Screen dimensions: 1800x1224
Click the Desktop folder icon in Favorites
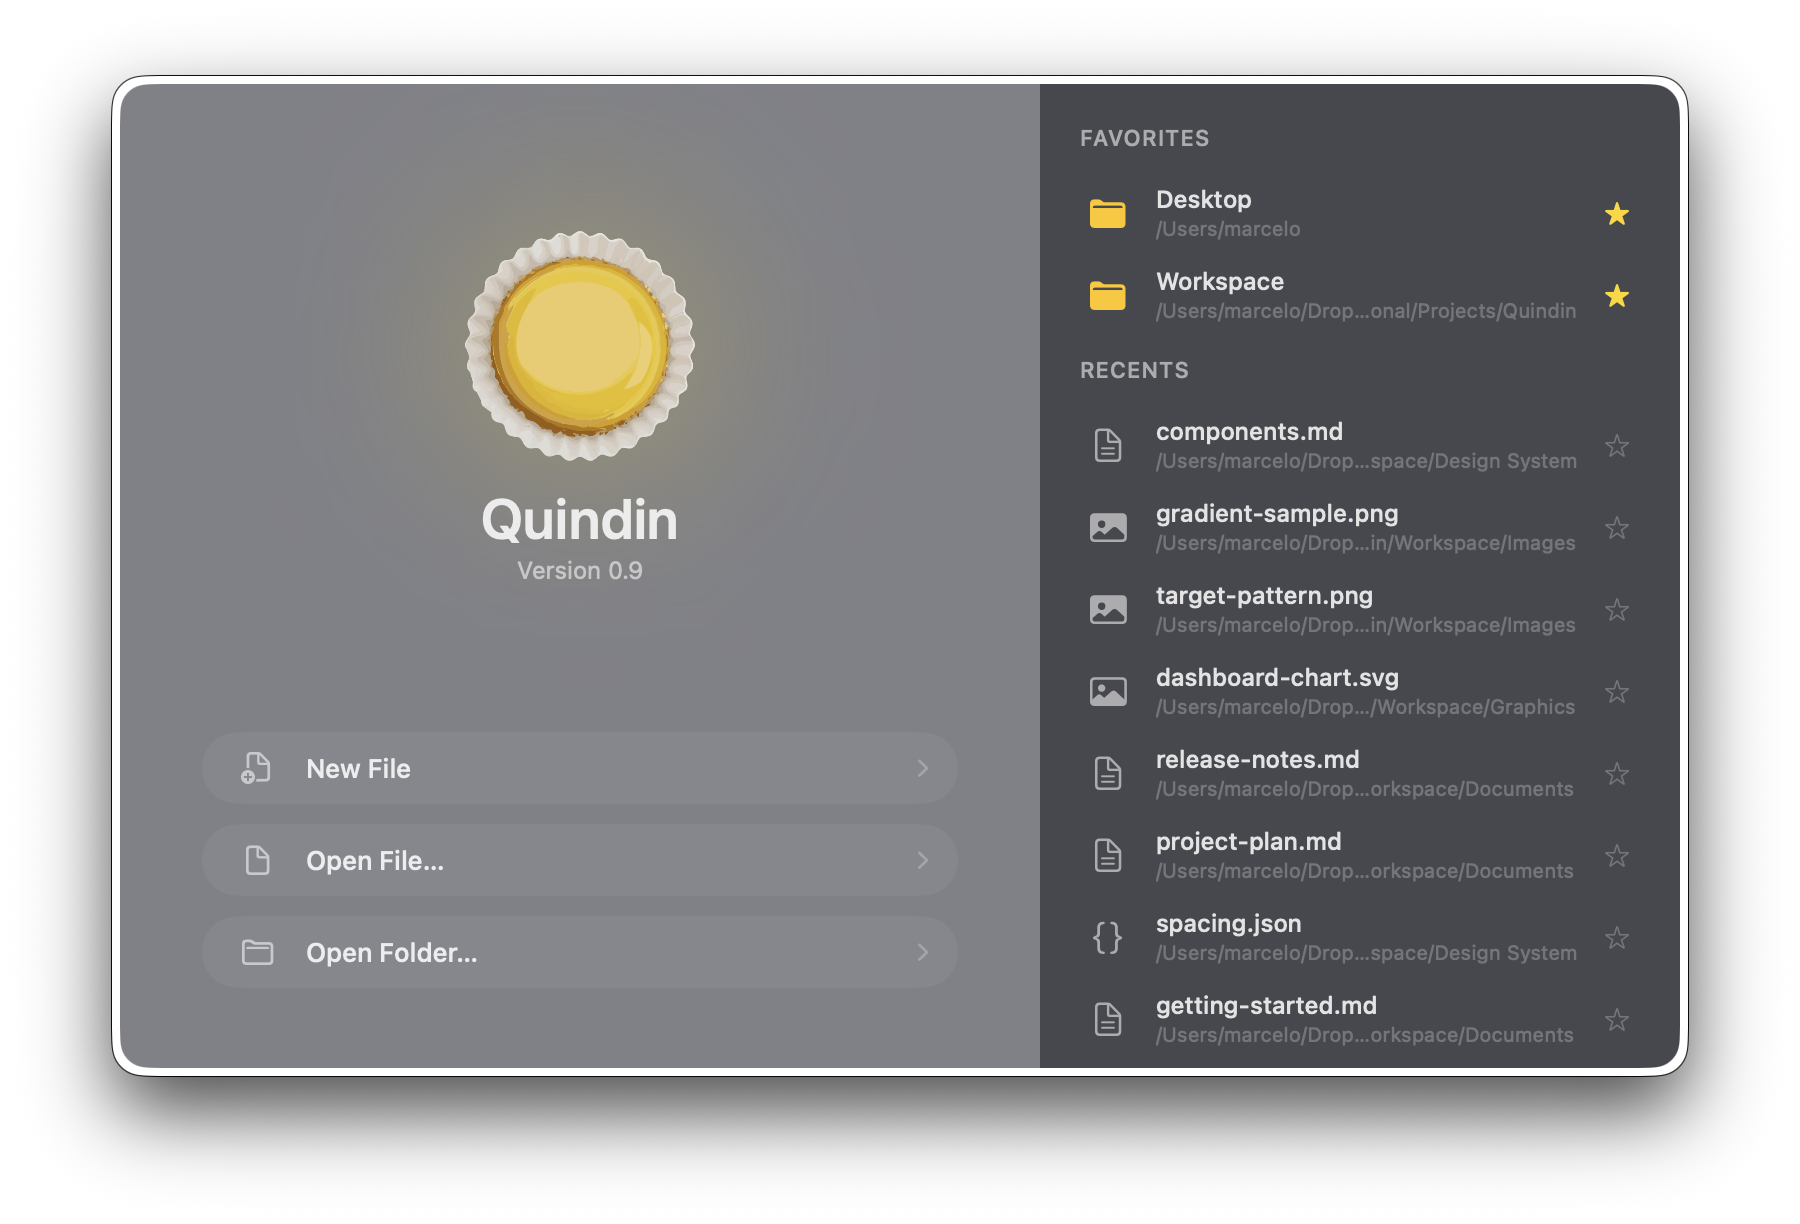point(1107,214)
